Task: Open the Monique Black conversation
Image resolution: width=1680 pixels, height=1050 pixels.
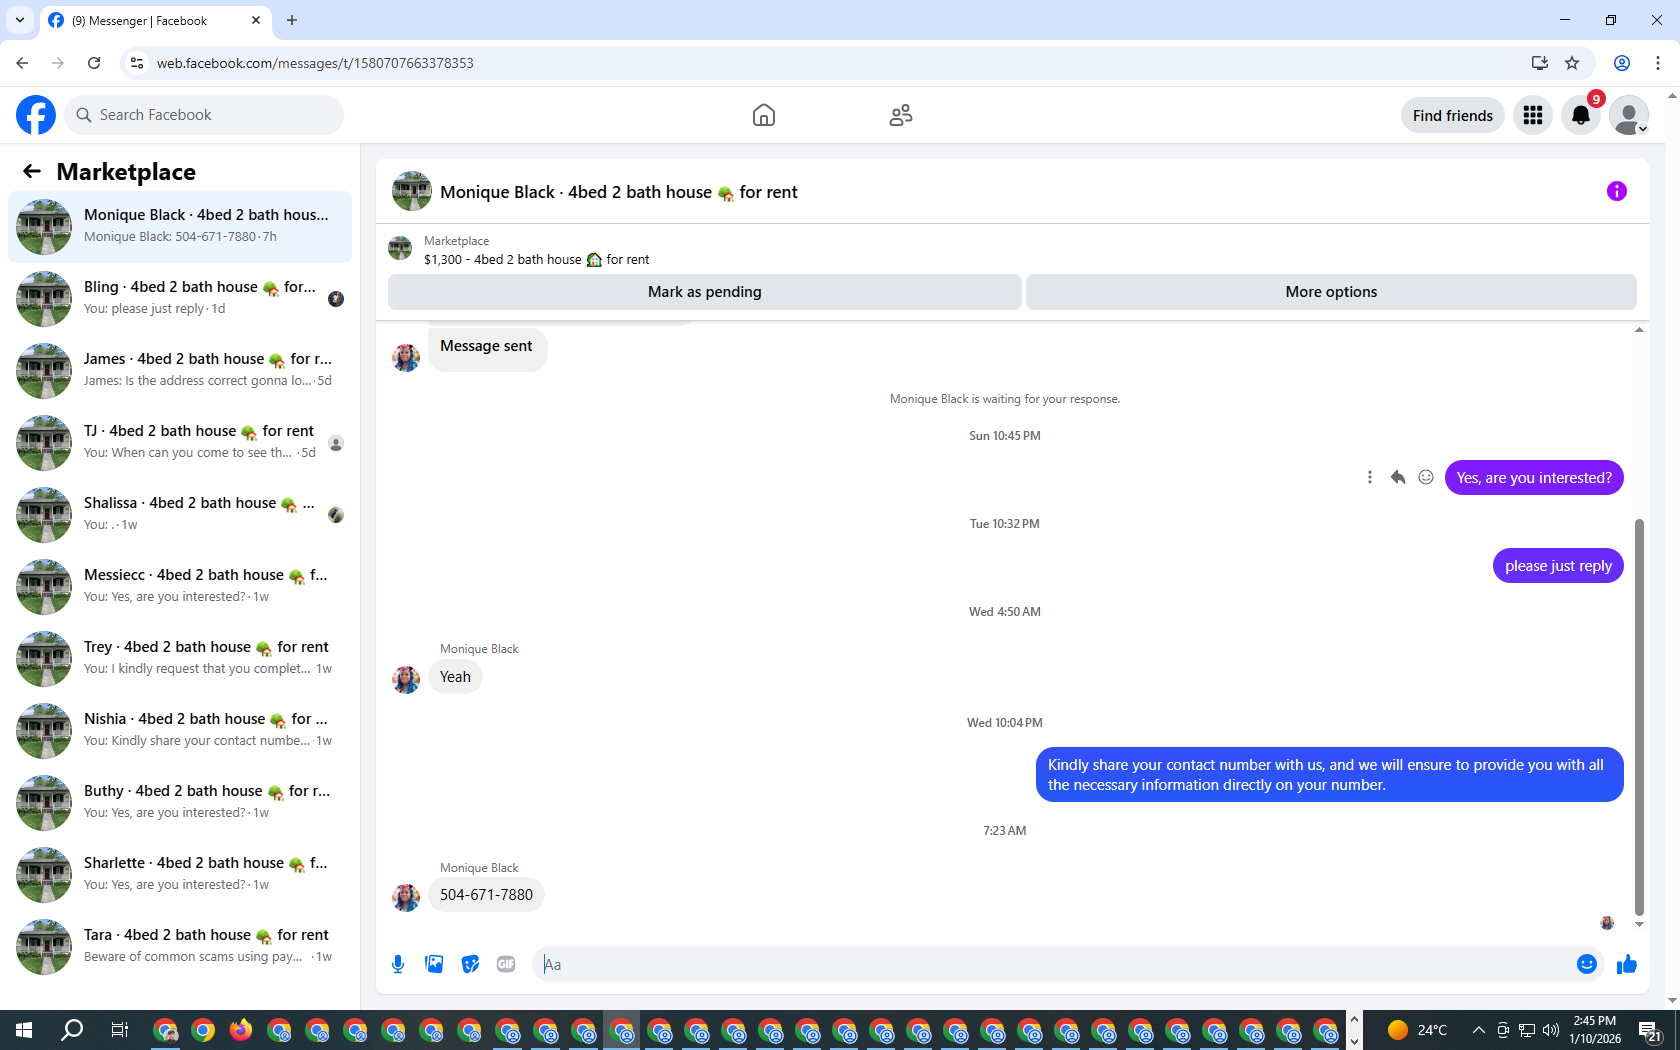Action: coord(180,227)
